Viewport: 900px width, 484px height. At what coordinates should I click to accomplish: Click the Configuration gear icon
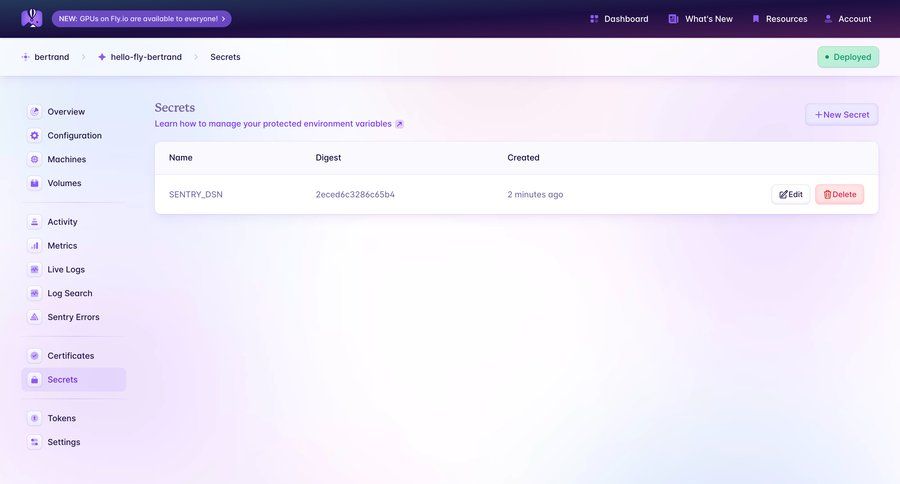(34, 135)
